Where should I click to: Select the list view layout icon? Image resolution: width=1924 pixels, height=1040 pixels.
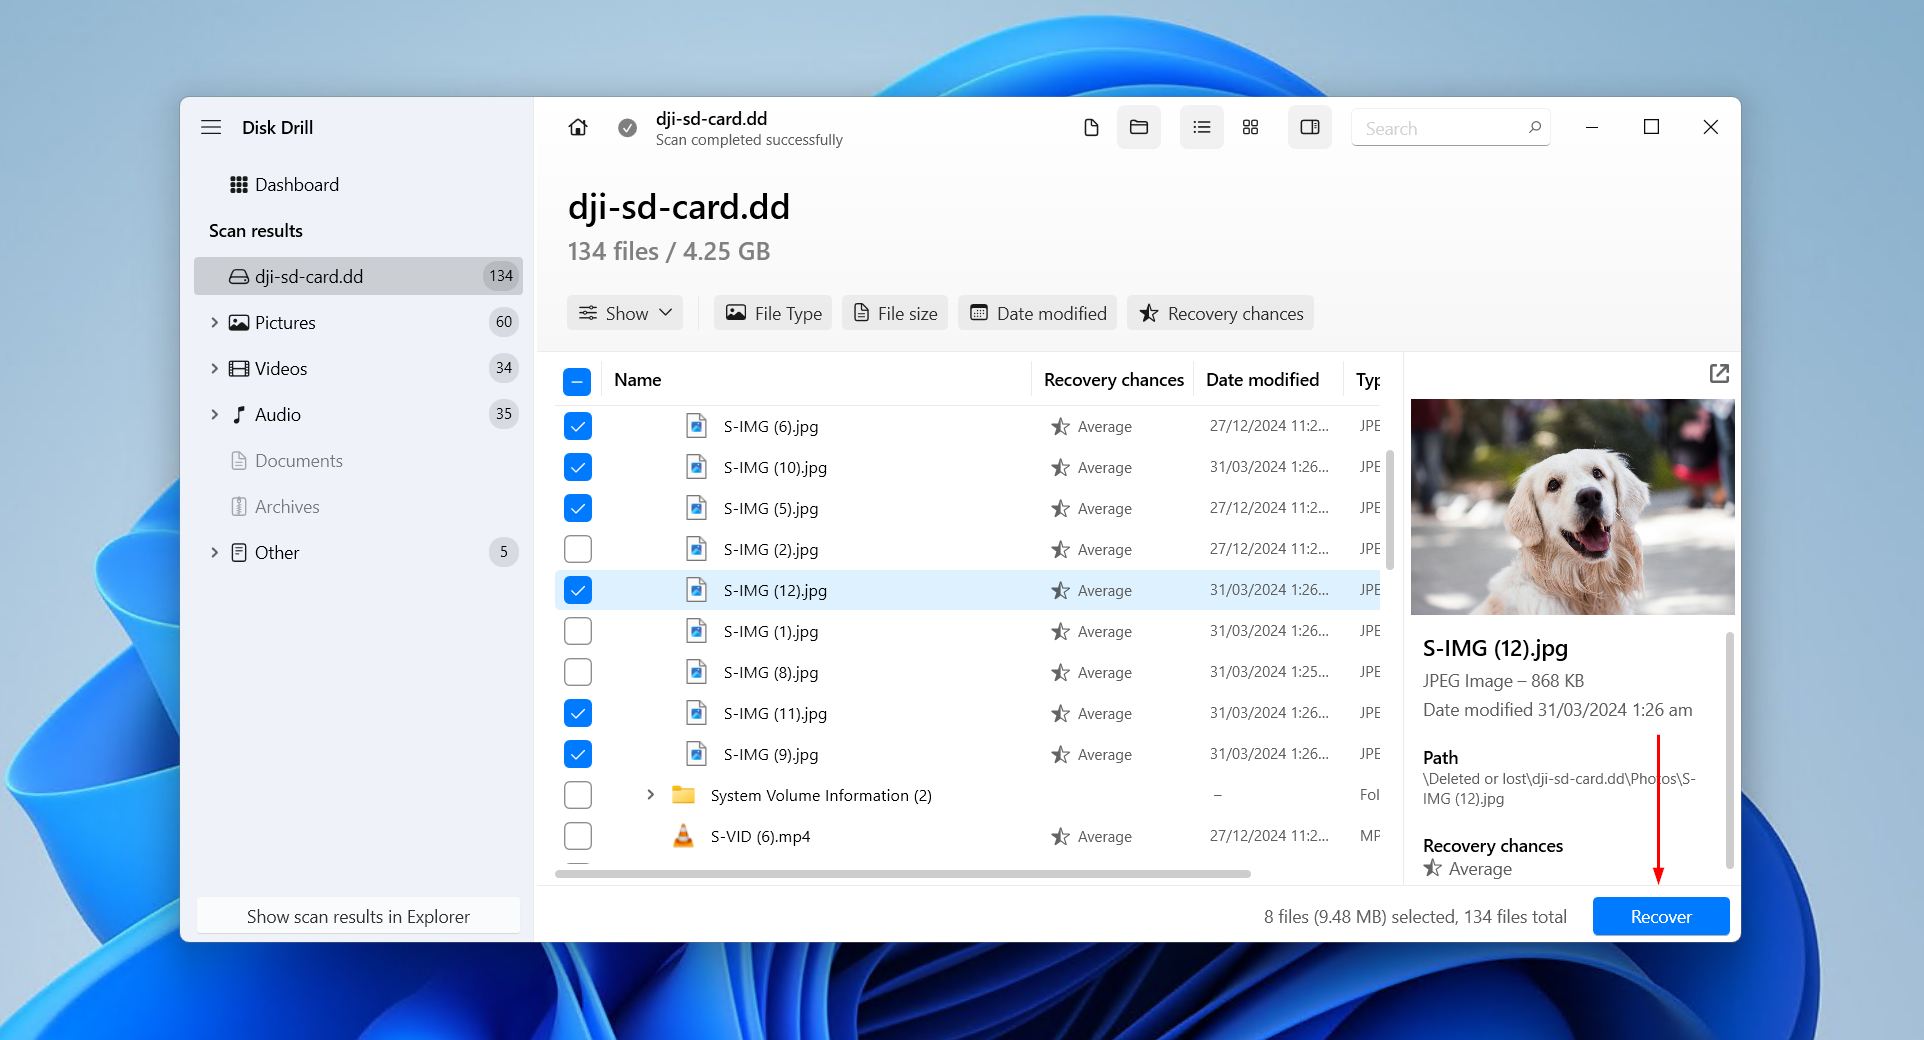1201,127
